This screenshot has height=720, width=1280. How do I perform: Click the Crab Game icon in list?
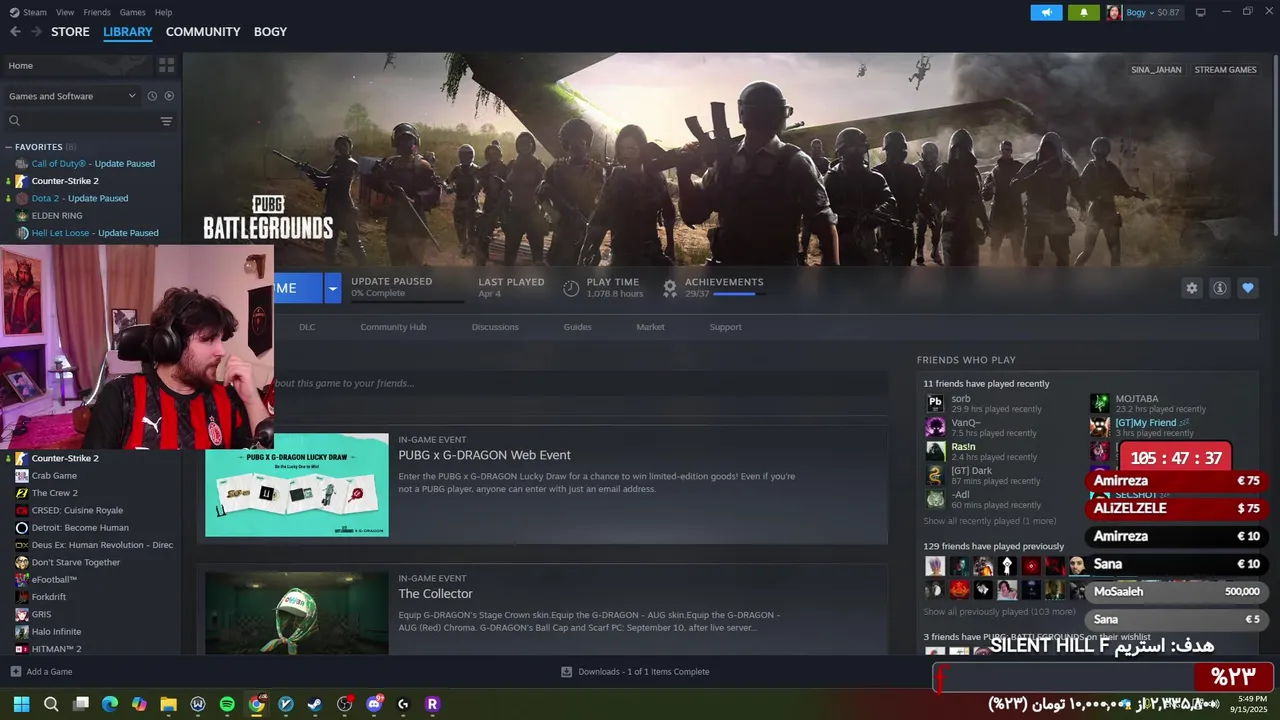pos(22,475)
